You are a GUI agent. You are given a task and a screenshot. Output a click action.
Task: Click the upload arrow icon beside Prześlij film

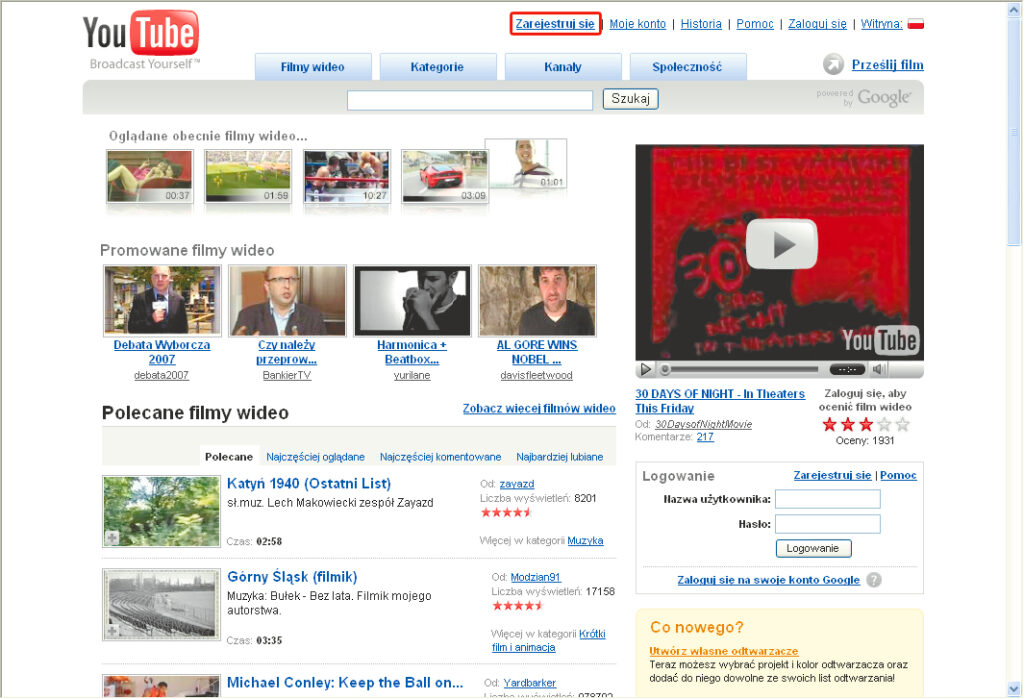[833, 65]
